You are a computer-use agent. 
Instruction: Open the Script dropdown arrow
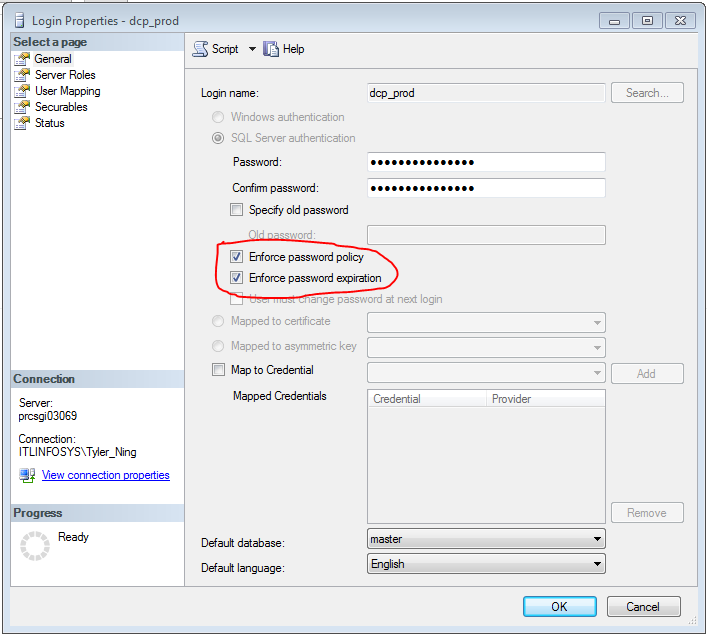pos(252,49)
